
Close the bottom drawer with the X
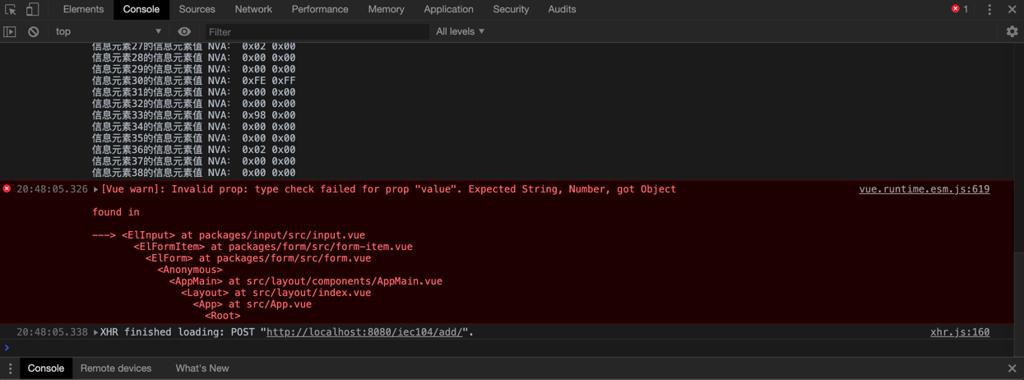1012,368
